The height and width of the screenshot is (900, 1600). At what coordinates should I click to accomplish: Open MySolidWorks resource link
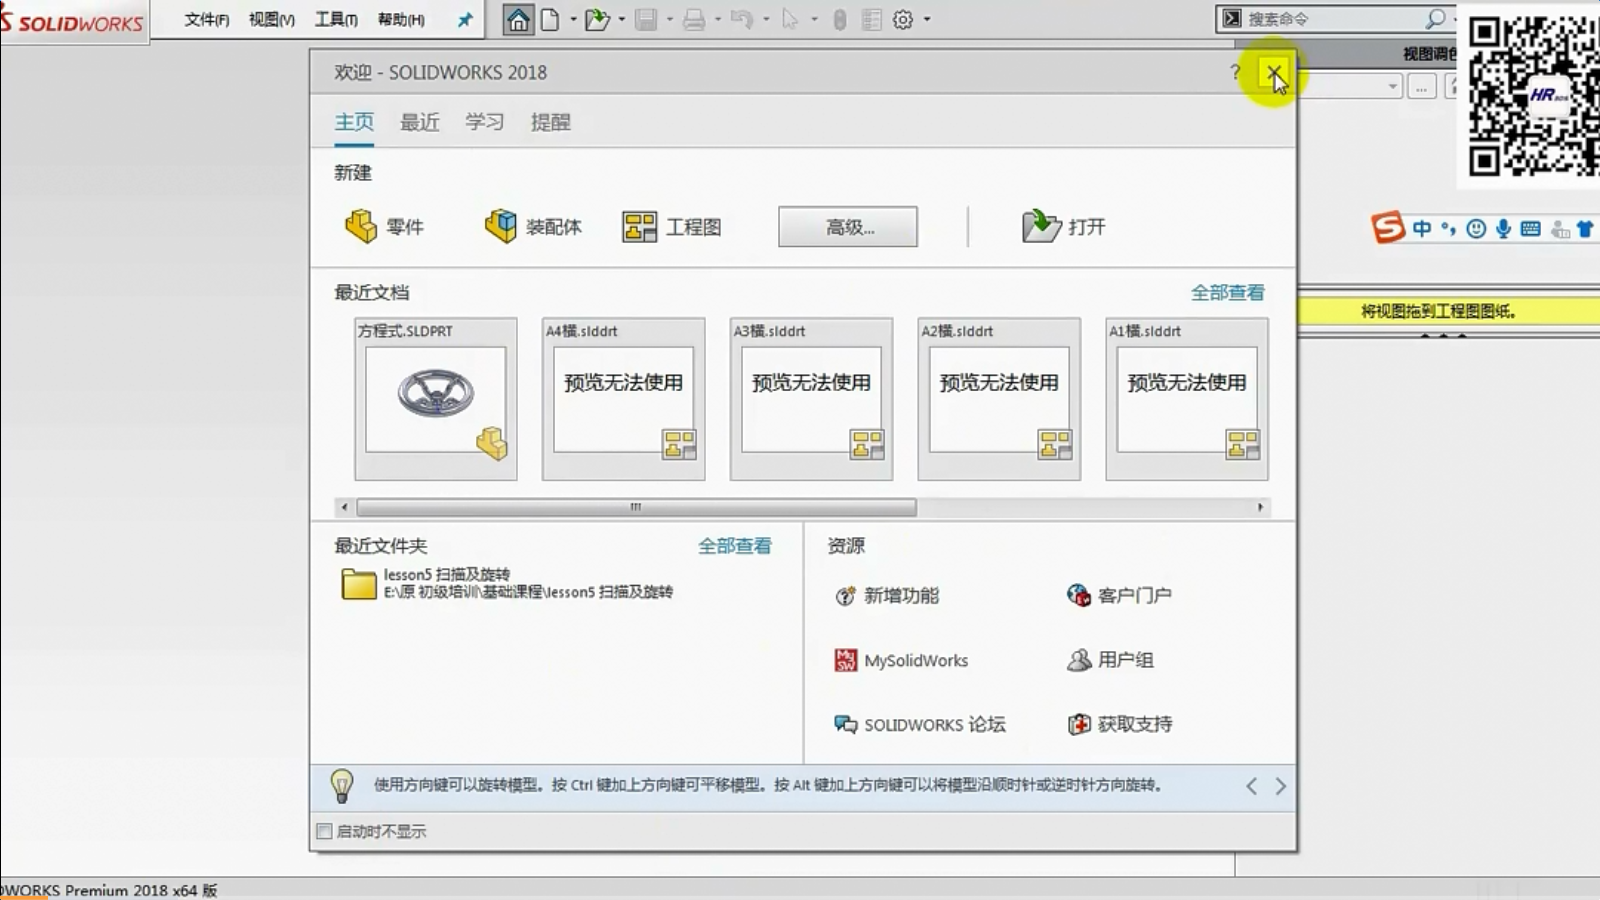[x=902, y=661]
